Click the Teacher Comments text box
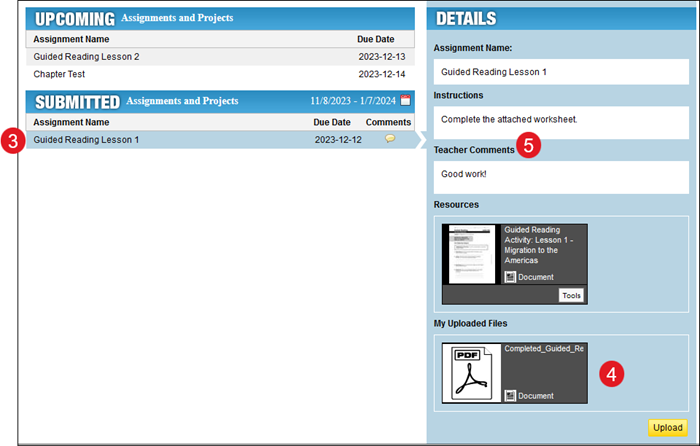This screenshot has width=700, height=446. click(x=560, y=174)
